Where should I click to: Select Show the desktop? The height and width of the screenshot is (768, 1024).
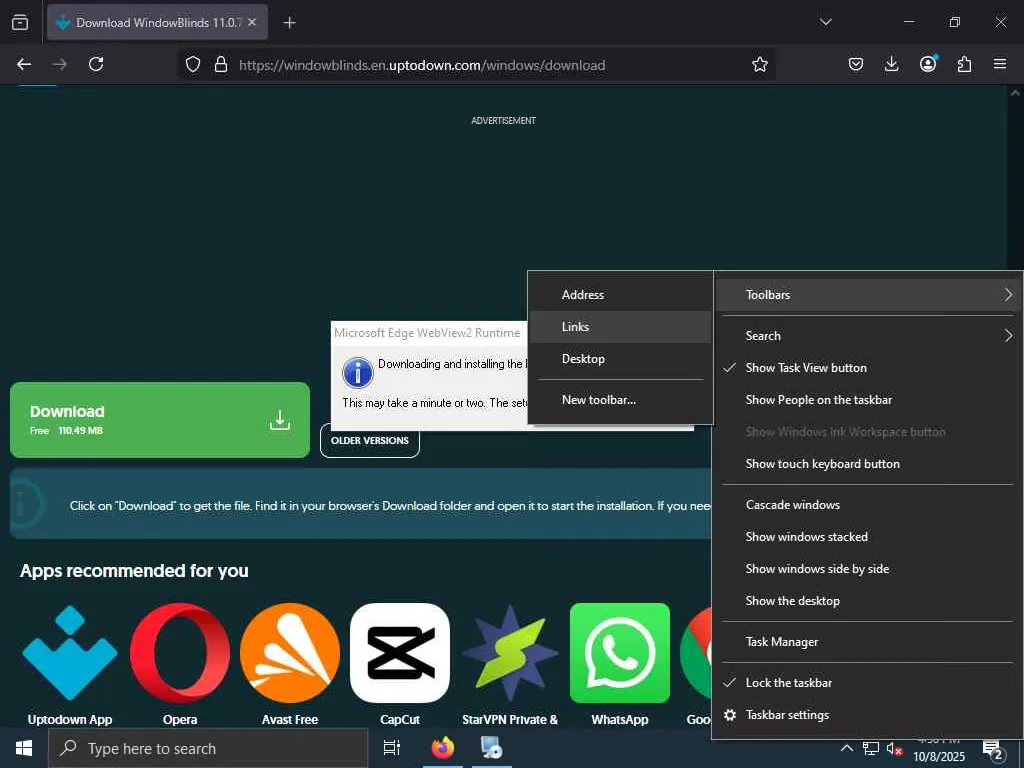[x=868, y=601]
